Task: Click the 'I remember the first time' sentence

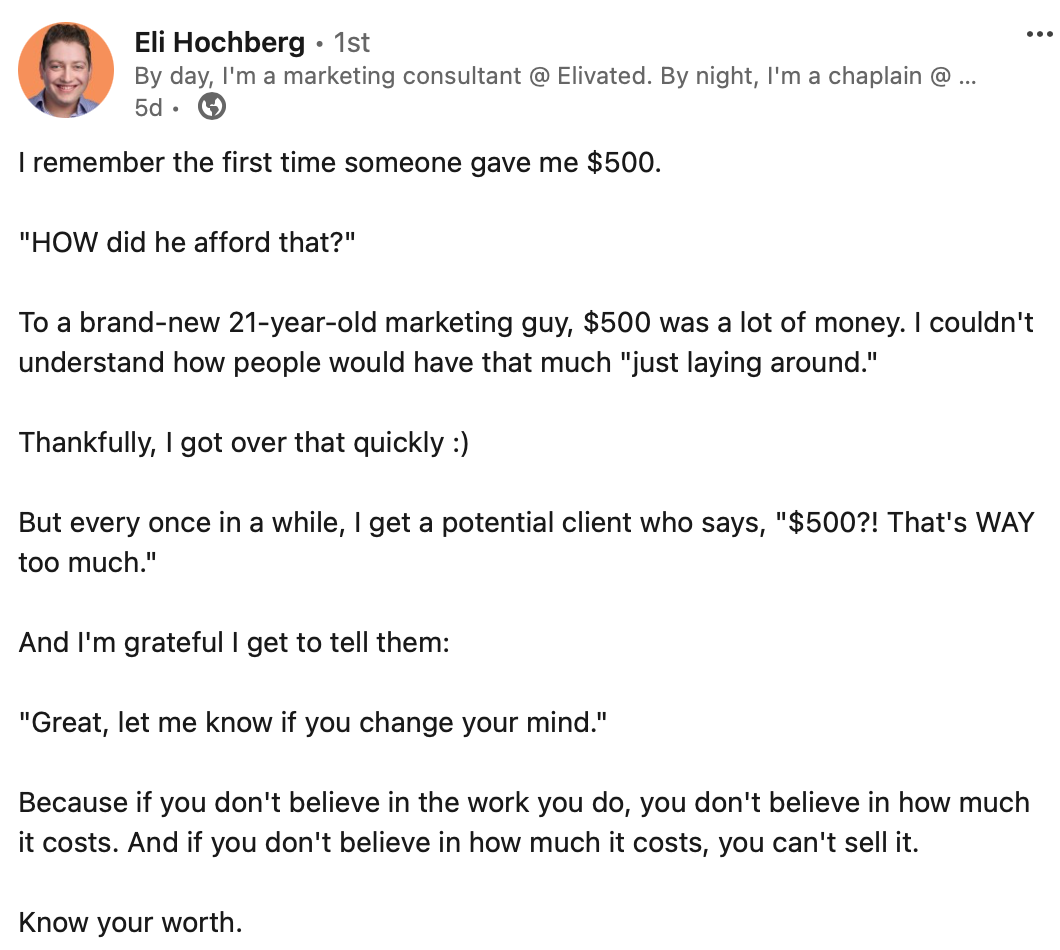Action: coord(339,163)
